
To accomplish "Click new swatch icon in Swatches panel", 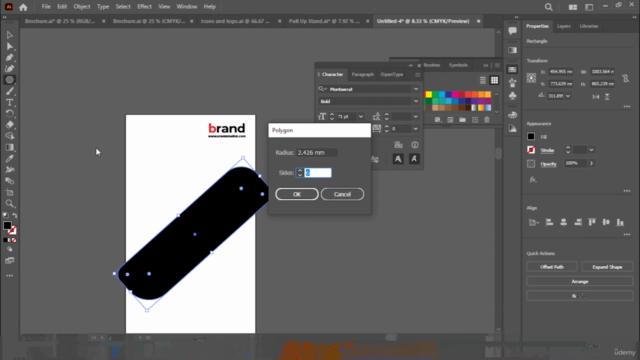I will [475, 120].
